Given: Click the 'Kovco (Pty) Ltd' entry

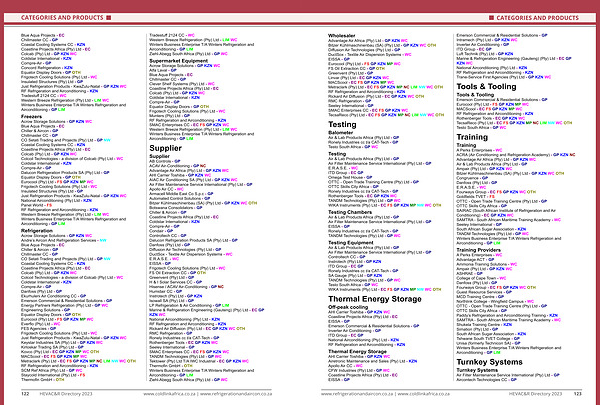Looking at the screenshot, I should [x=60, y=352].
